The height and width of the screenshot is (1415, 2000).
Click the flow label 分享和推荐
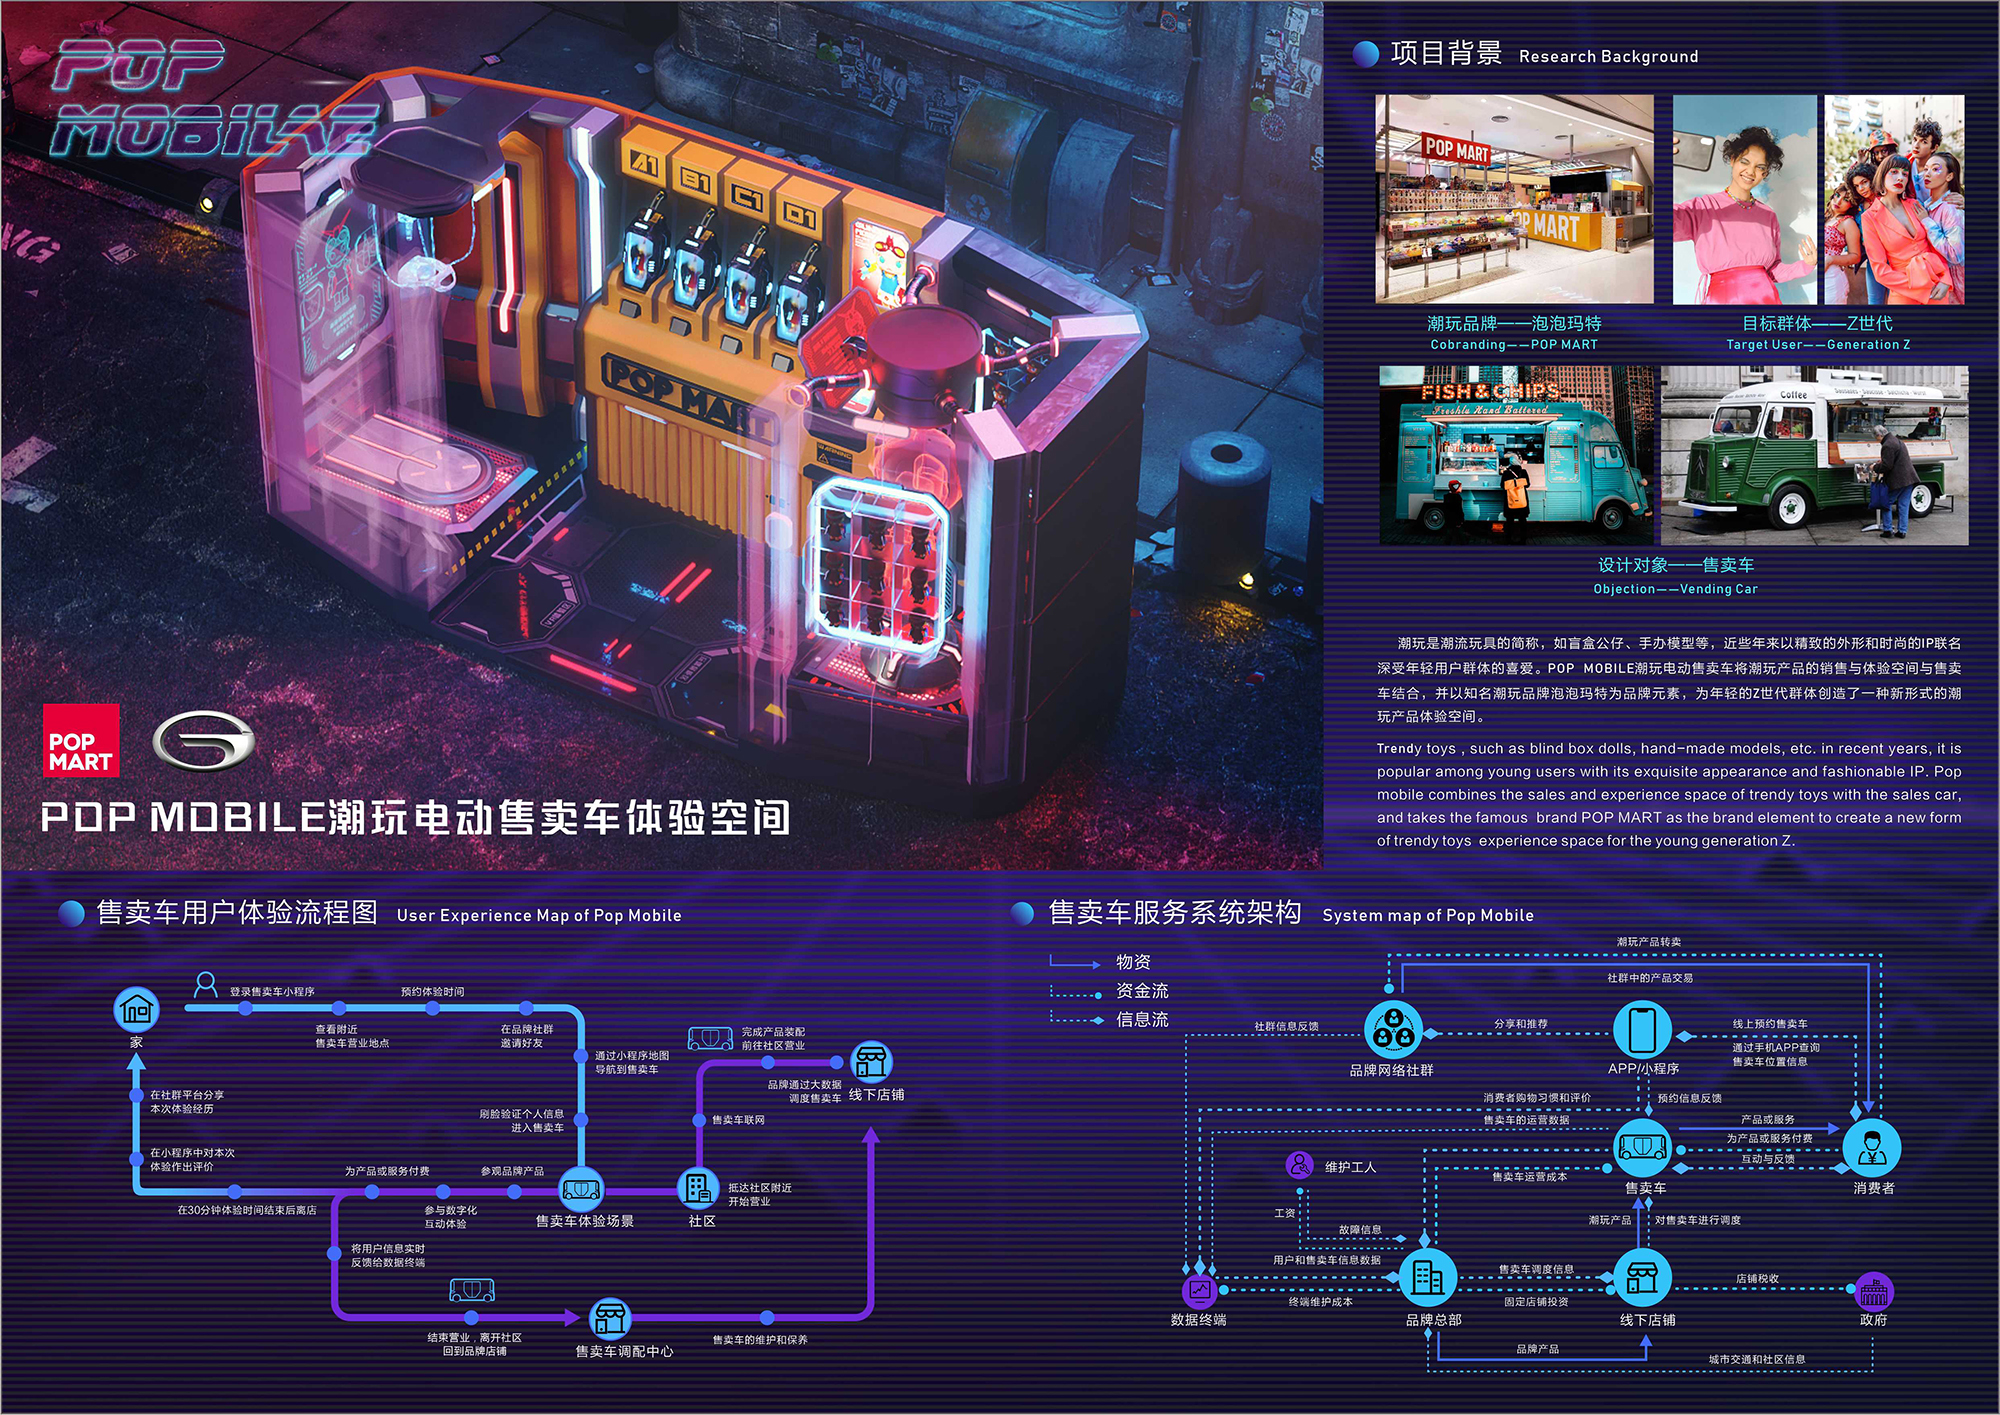1521,1024
